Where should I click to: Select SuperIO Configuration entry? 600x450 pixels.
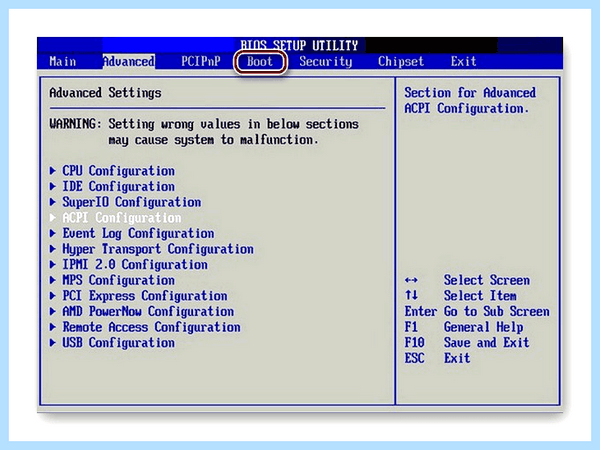click(132, 202)
